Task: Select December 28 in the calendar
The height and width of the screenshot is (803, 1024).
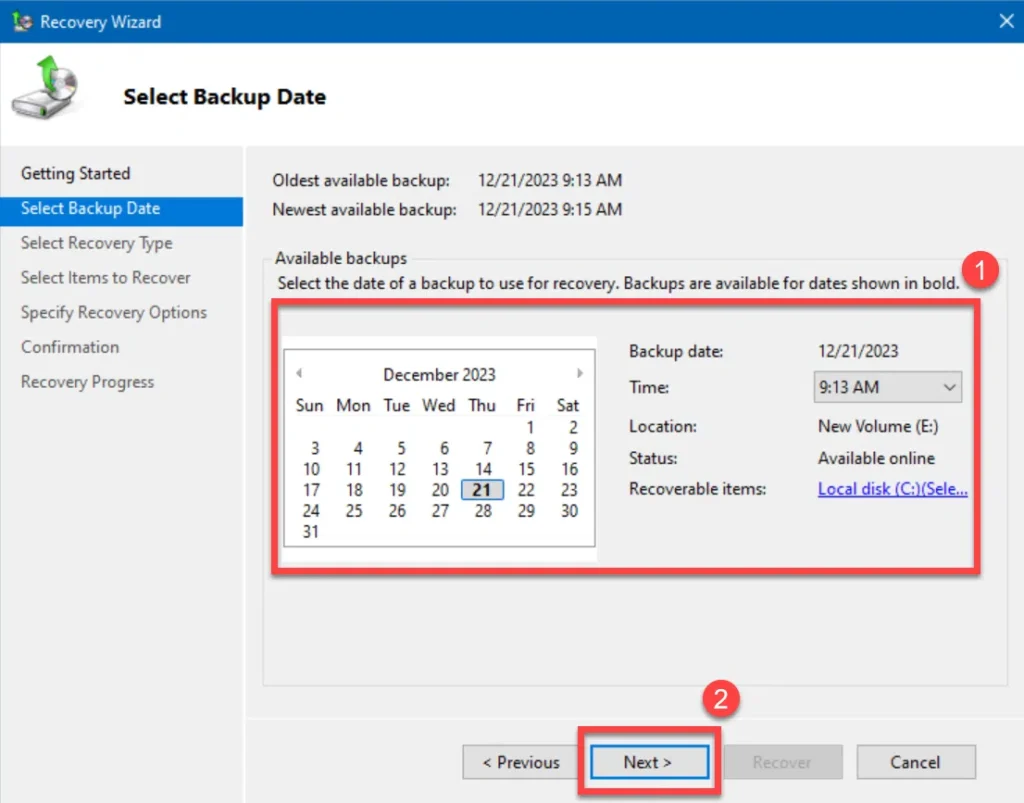Action: pyautogui.click(x=483, y=511)
